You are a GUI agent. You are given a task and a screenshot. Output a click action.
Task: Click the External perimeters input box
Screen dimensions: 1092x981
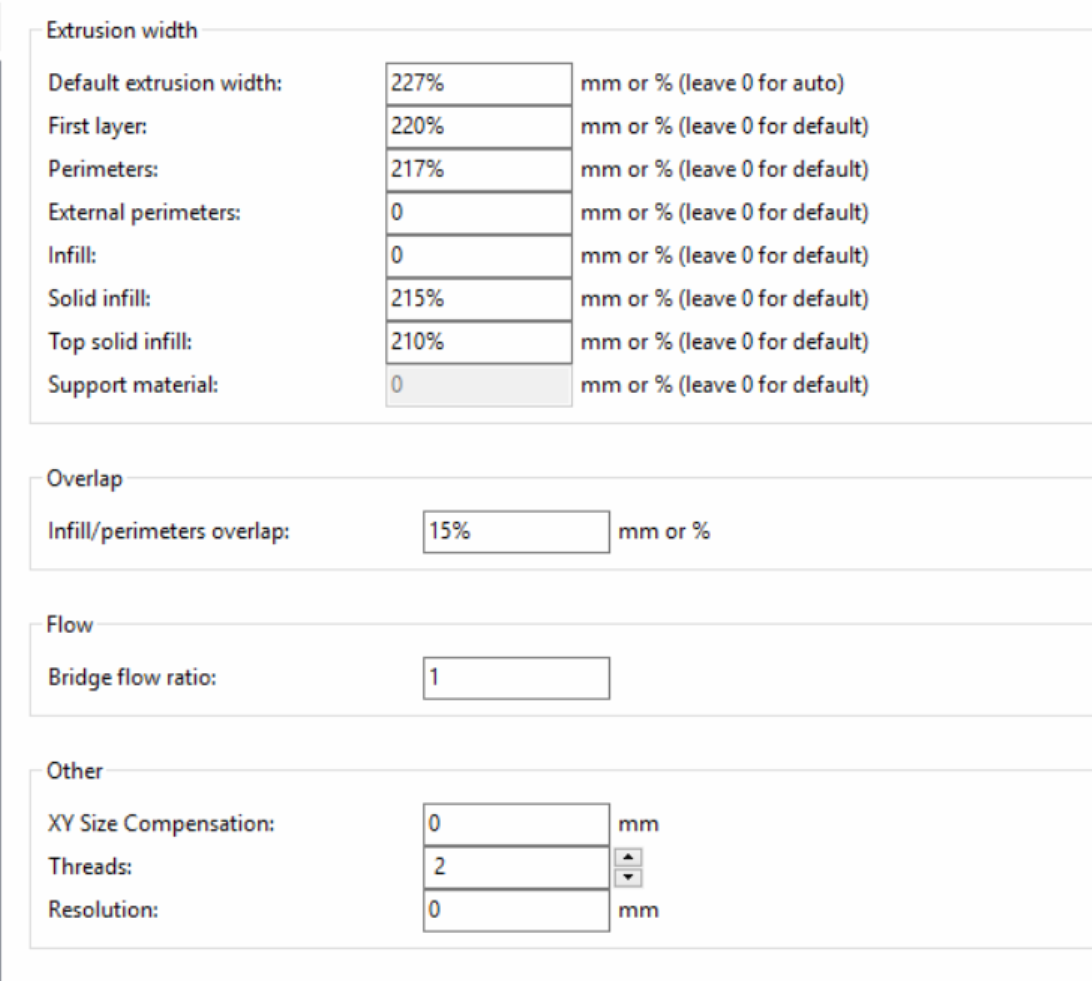477,213
